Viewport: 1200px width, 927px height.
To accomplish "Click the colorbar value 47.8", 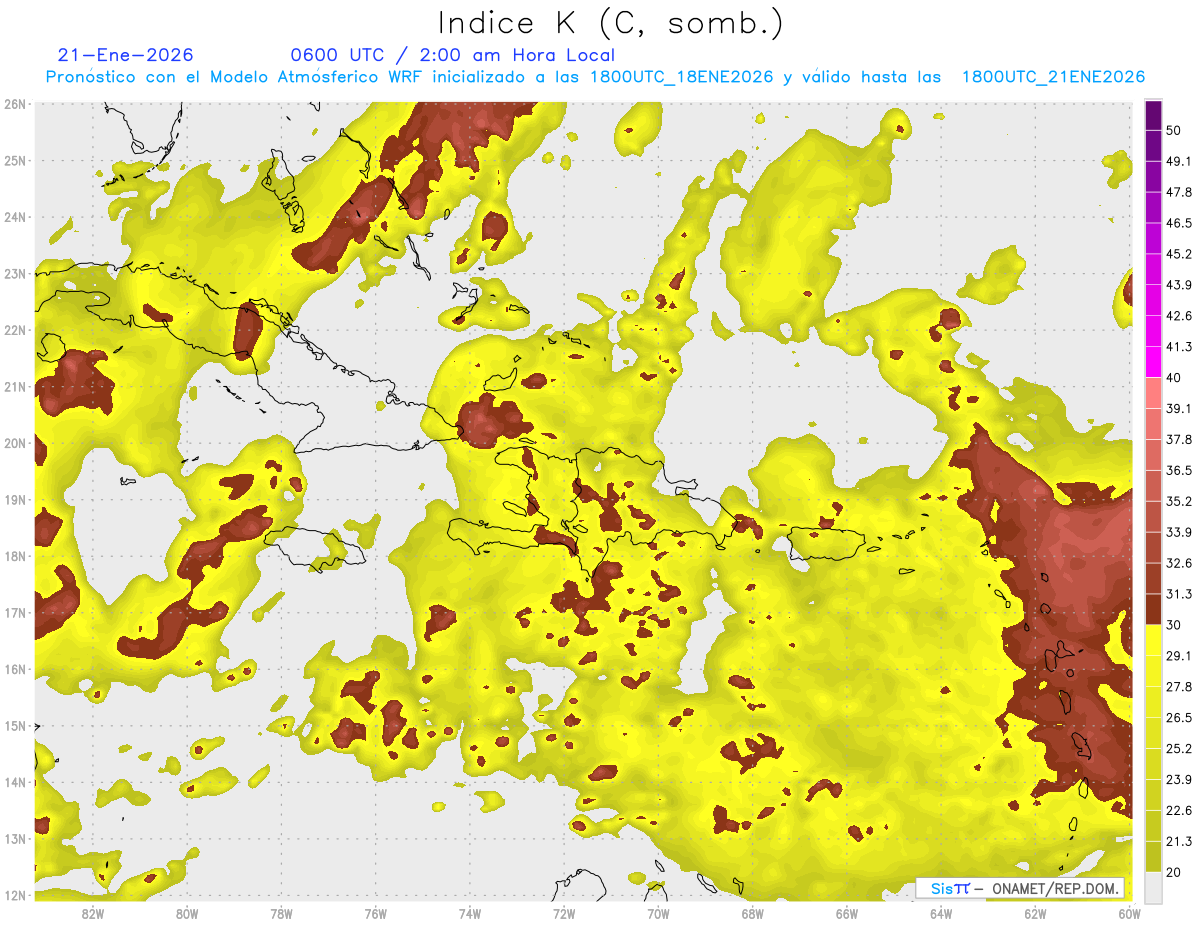I will point(1179,192).
